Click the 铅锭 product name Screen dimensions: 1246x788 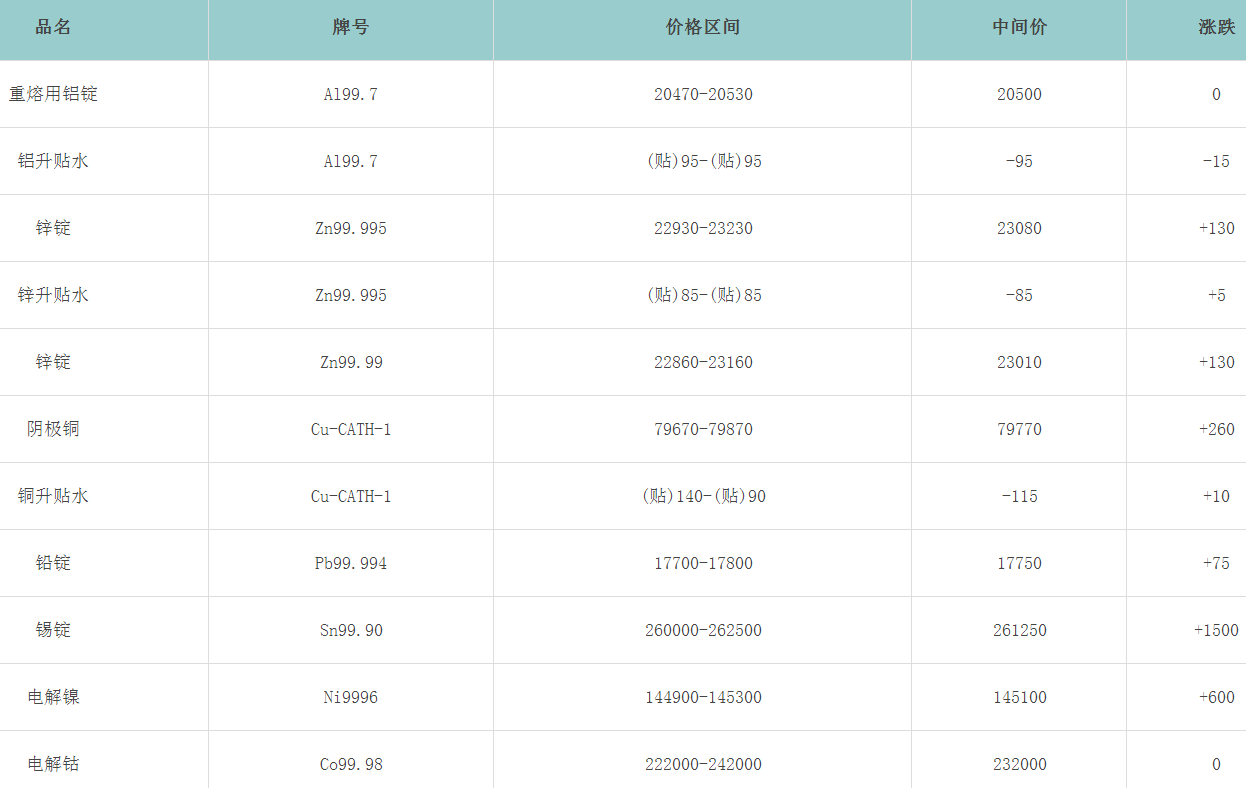(53, 563)
